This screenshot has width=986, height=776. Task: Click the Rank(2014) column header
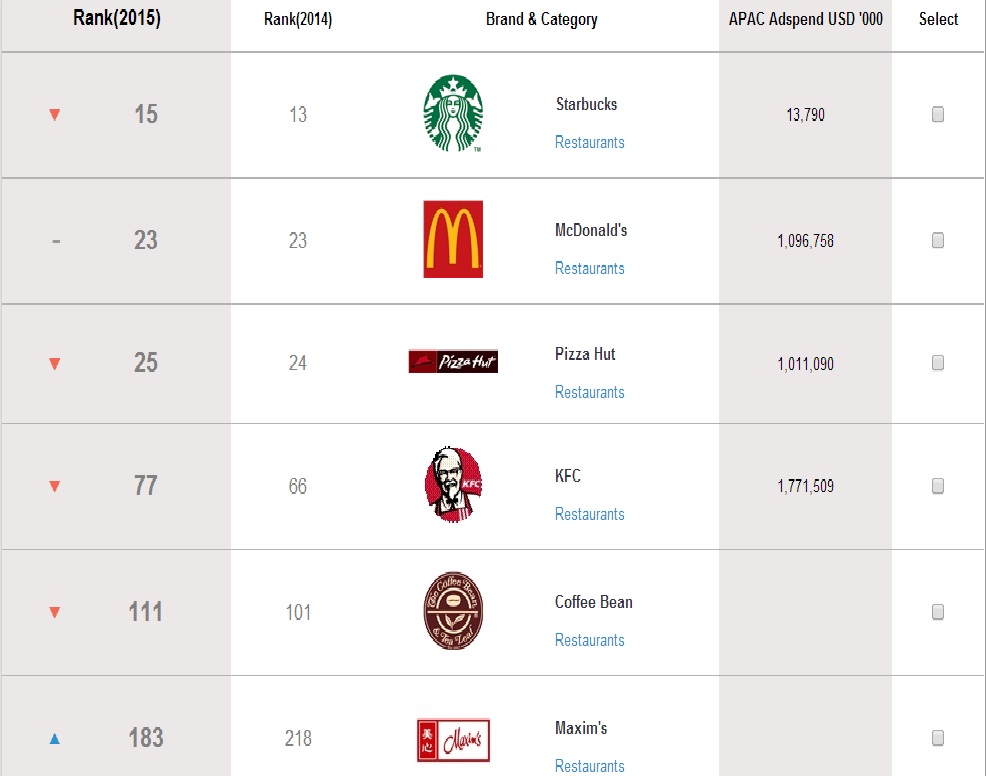click(x=298, y=20)
